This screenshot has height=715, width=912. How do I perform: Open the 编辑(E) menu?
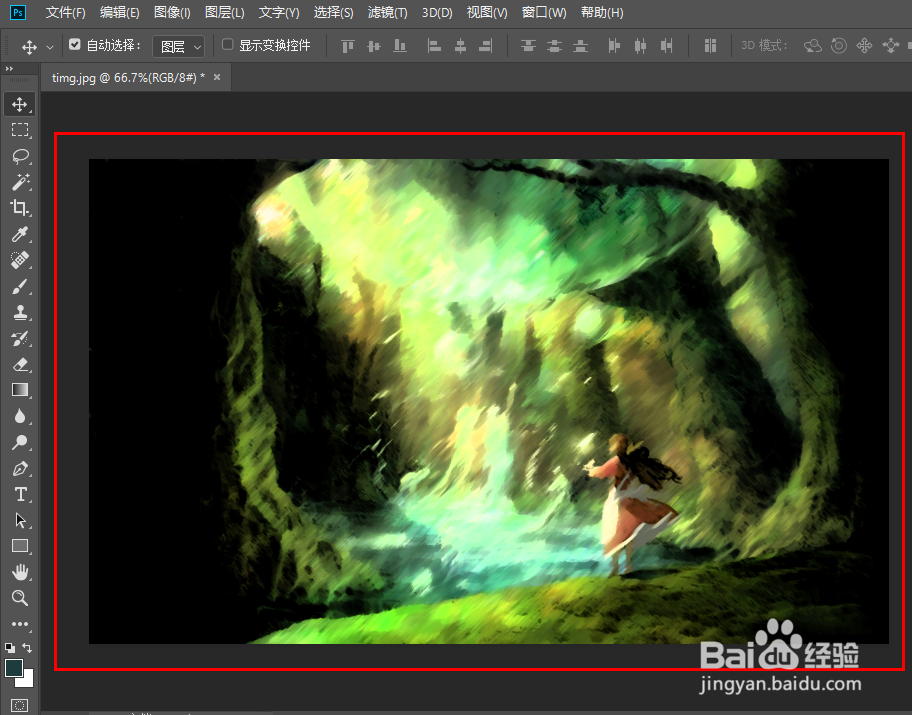[x=119, y=12]
